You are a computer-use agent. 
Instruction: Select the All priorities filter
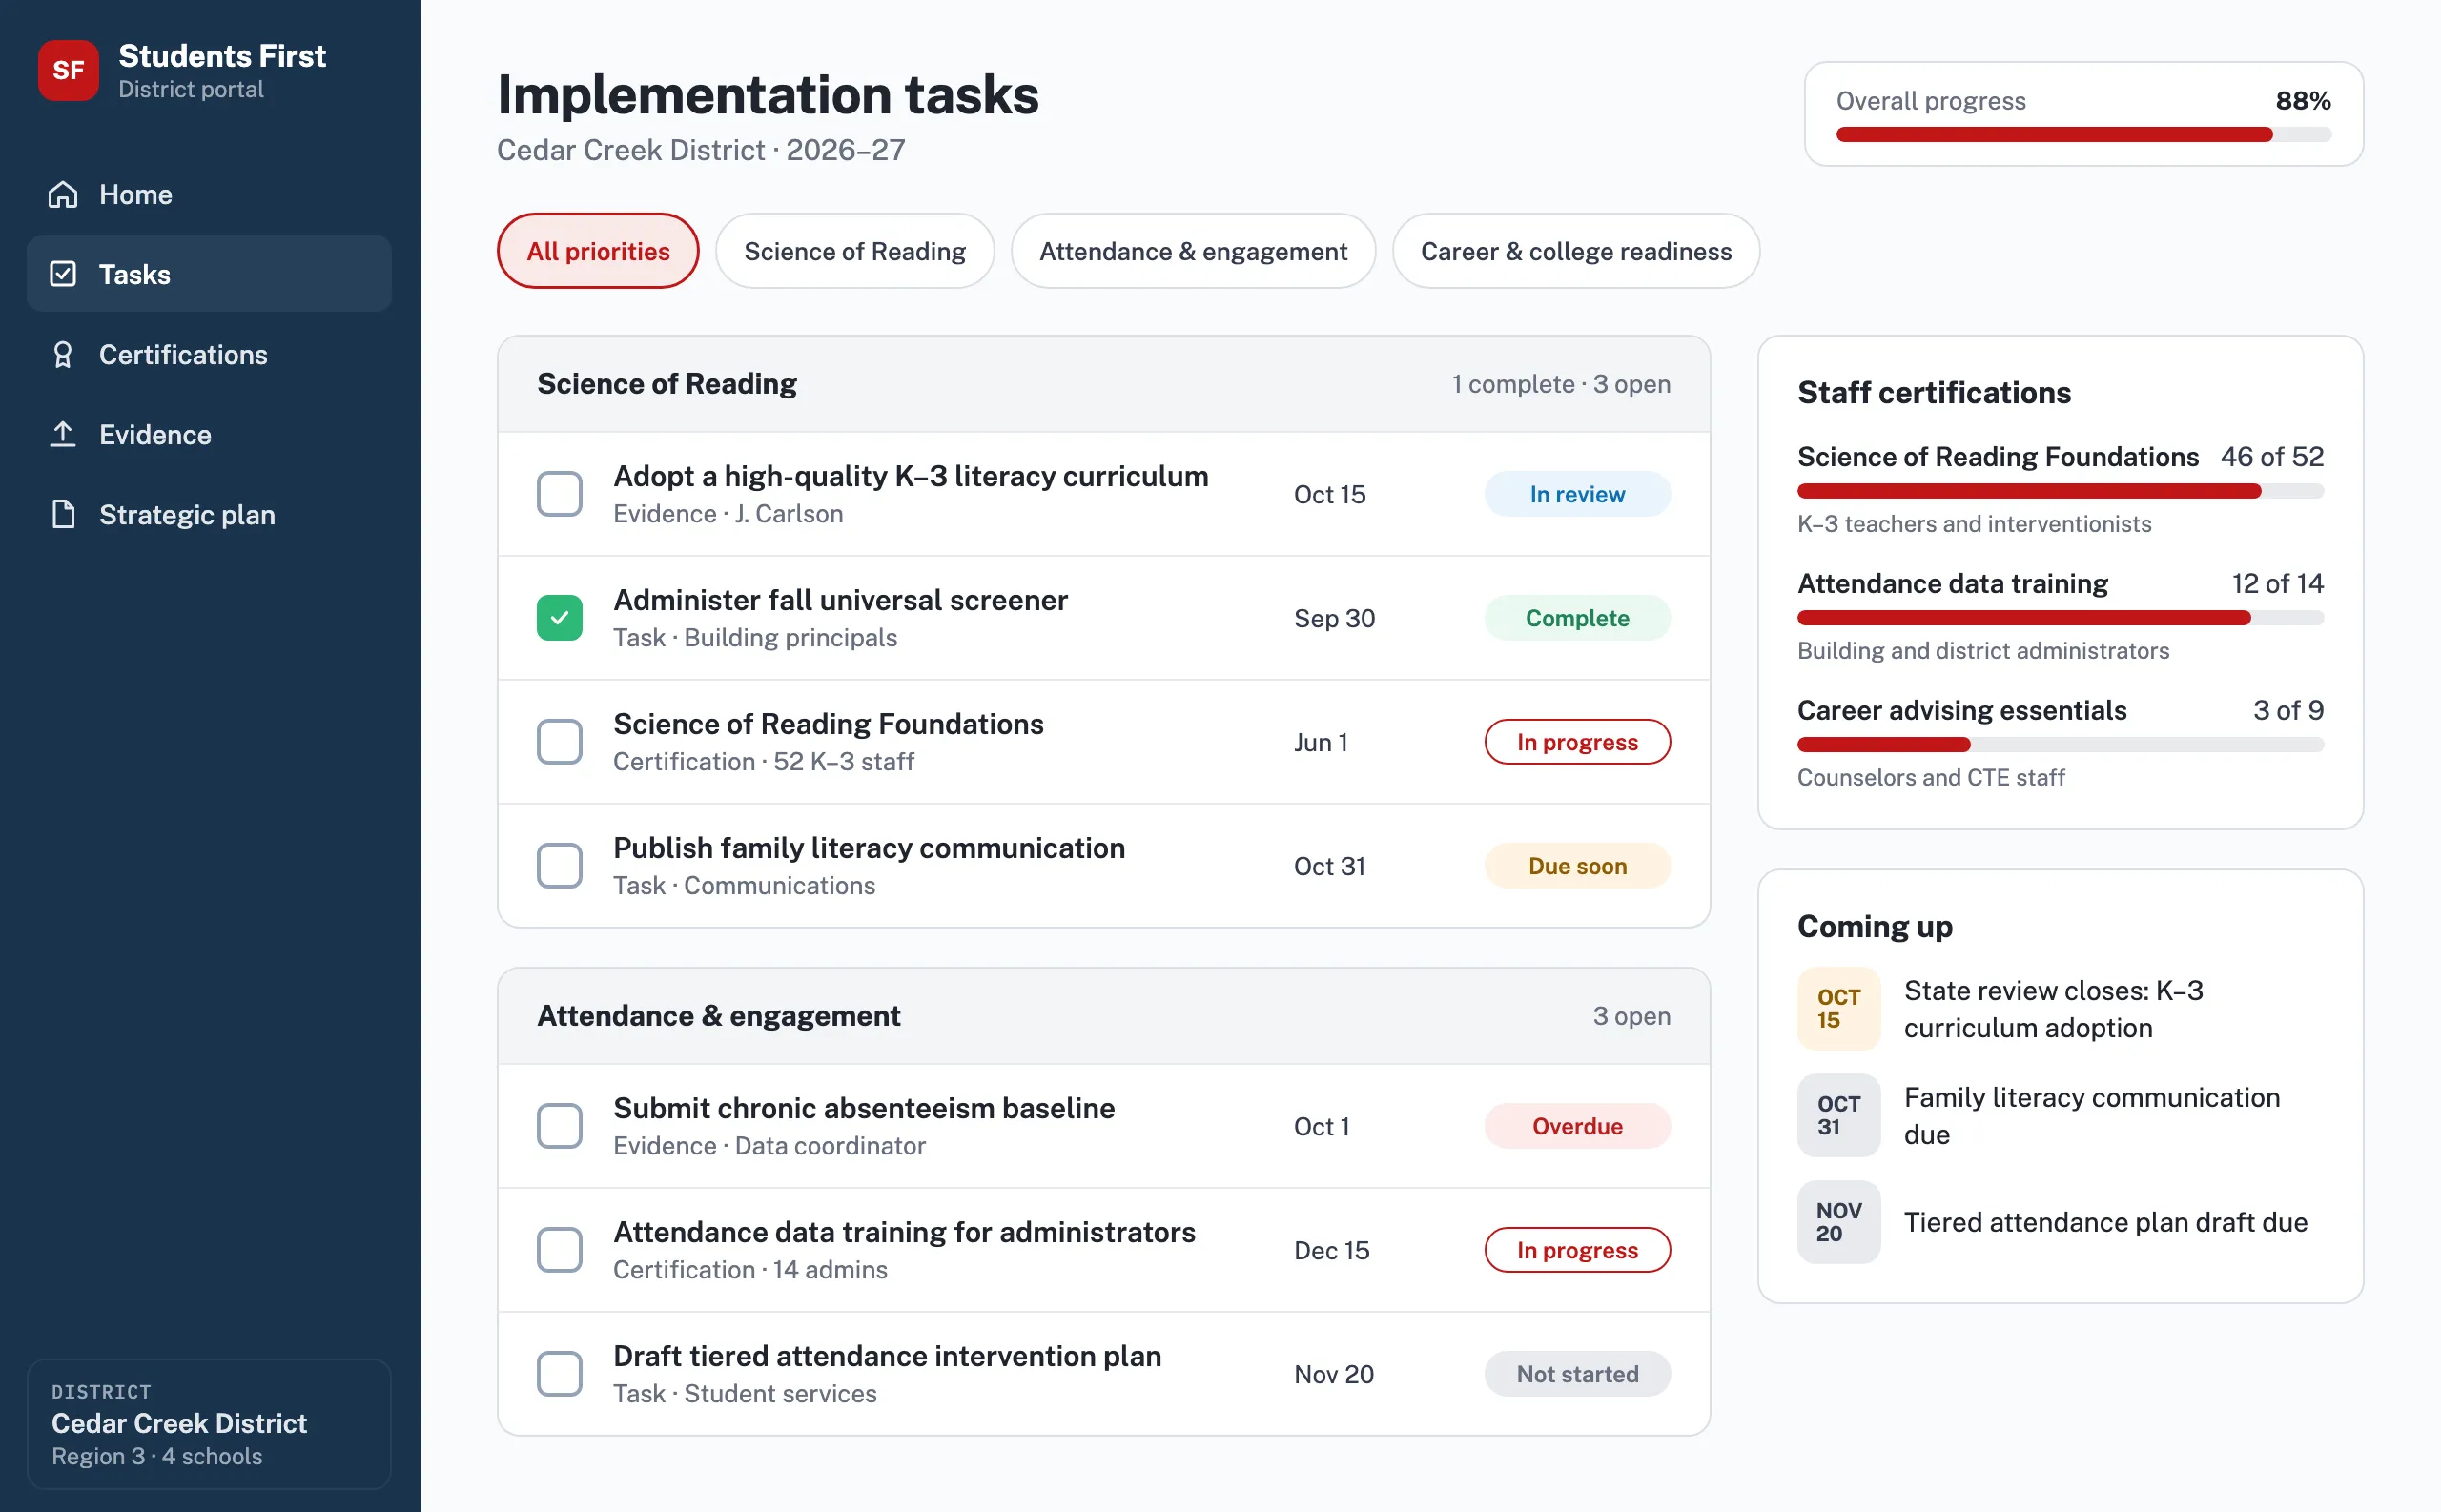[x=598, y=251]
